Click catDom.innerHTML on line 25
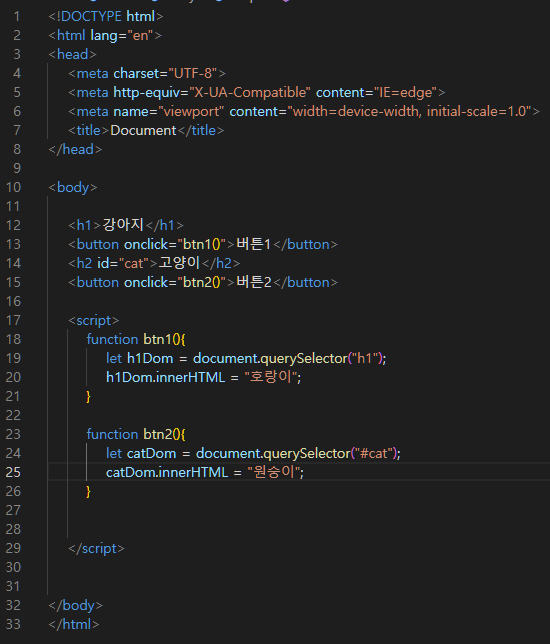Viewport: 550px width, 644px height. point(167,472)
